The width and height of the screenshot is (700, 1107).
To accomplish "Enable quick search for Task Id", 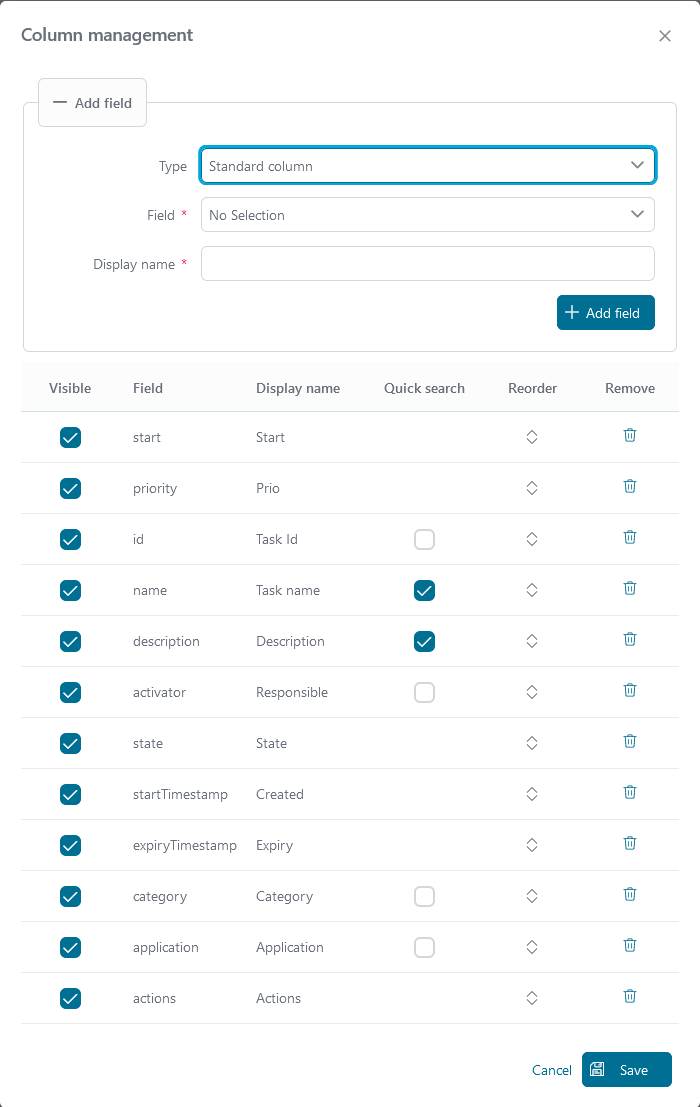I will coord(424,539).
